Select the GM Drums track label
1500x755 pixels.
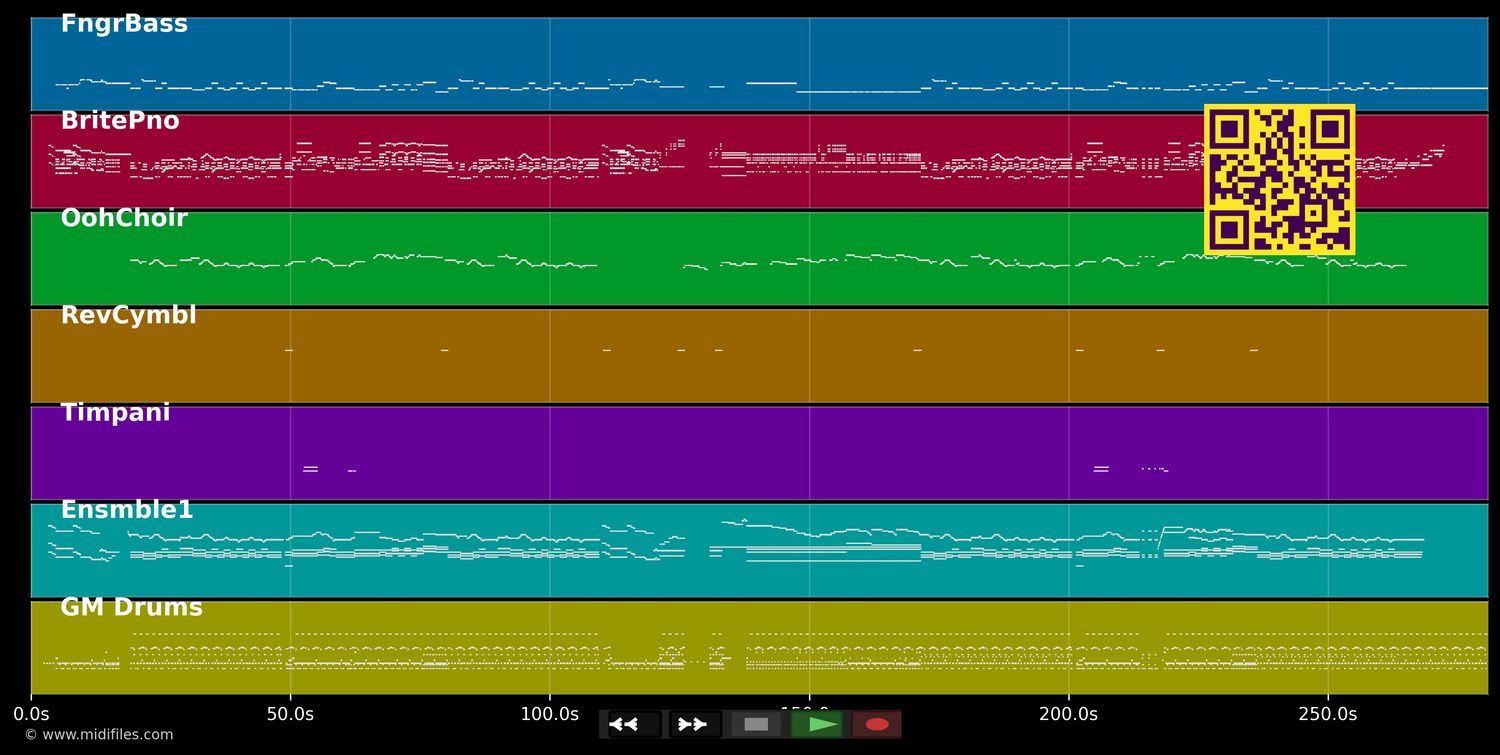131,607
